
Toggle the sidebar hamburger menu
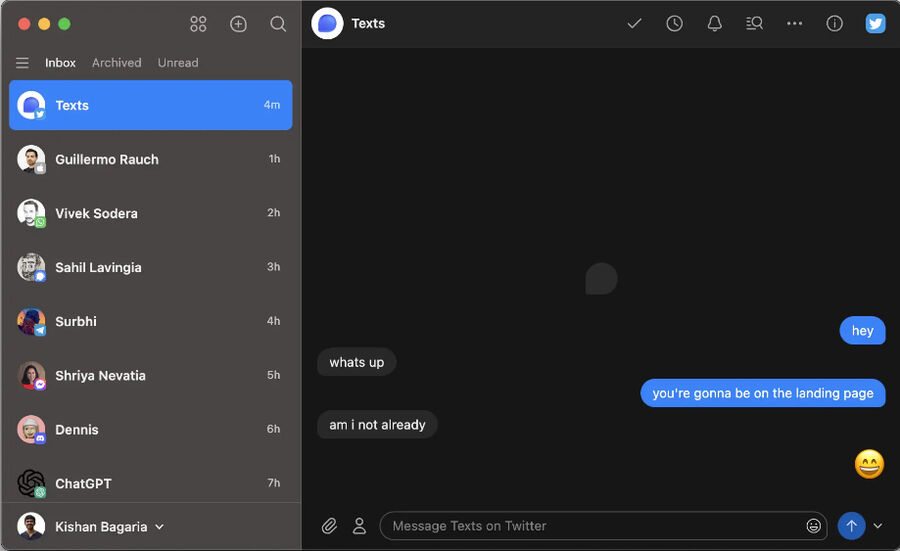point(22,63)
